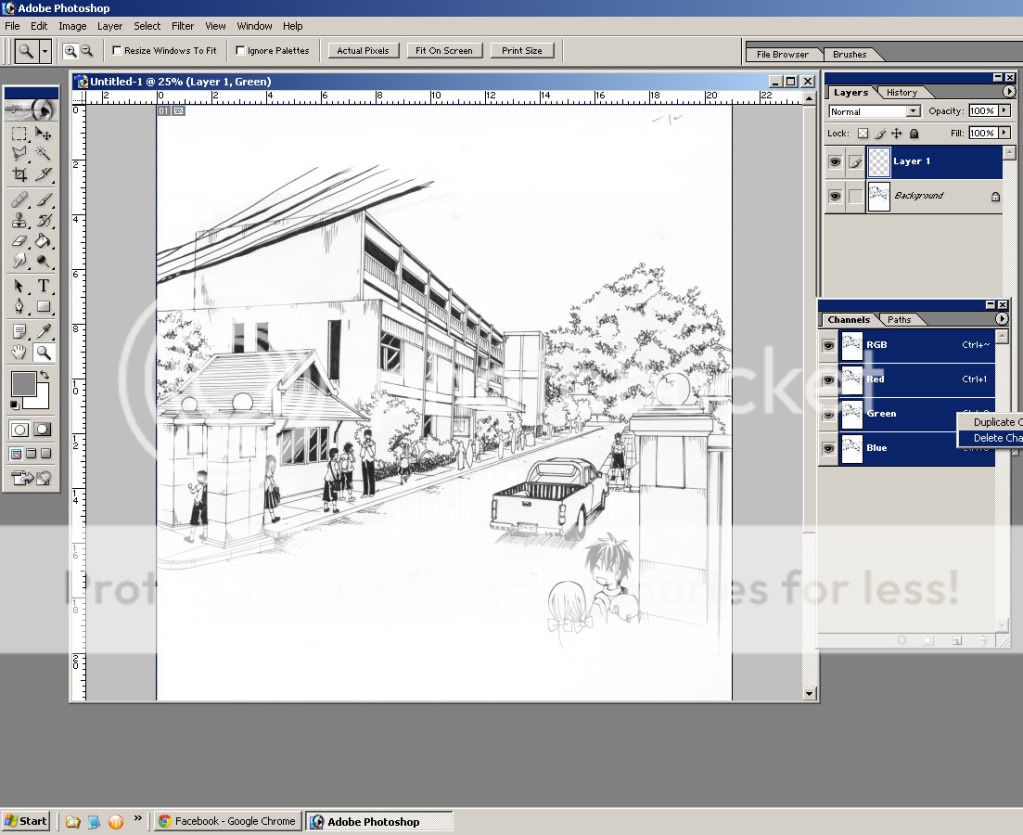
Task: Select the Rectangular Marquee tool
Action: click(20, 134)
